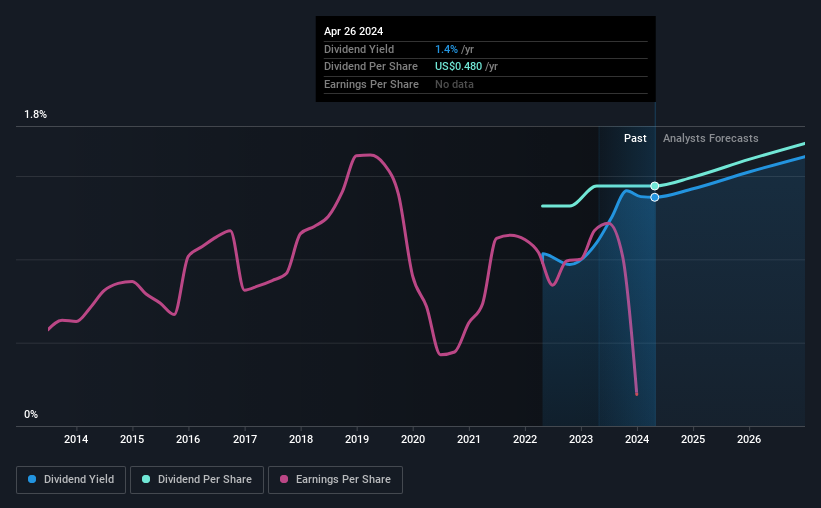
Task: Select the blue Dividend Yield data point marker
Action: coord(654,197)
